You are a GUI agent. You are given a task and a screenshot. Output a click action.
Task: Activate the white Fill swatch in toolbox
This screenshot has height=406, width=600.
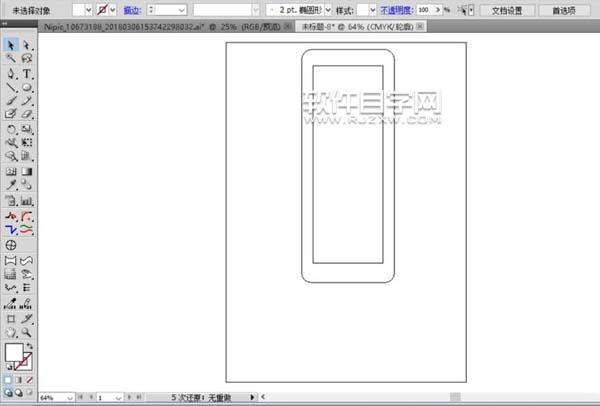click(14, 352)
